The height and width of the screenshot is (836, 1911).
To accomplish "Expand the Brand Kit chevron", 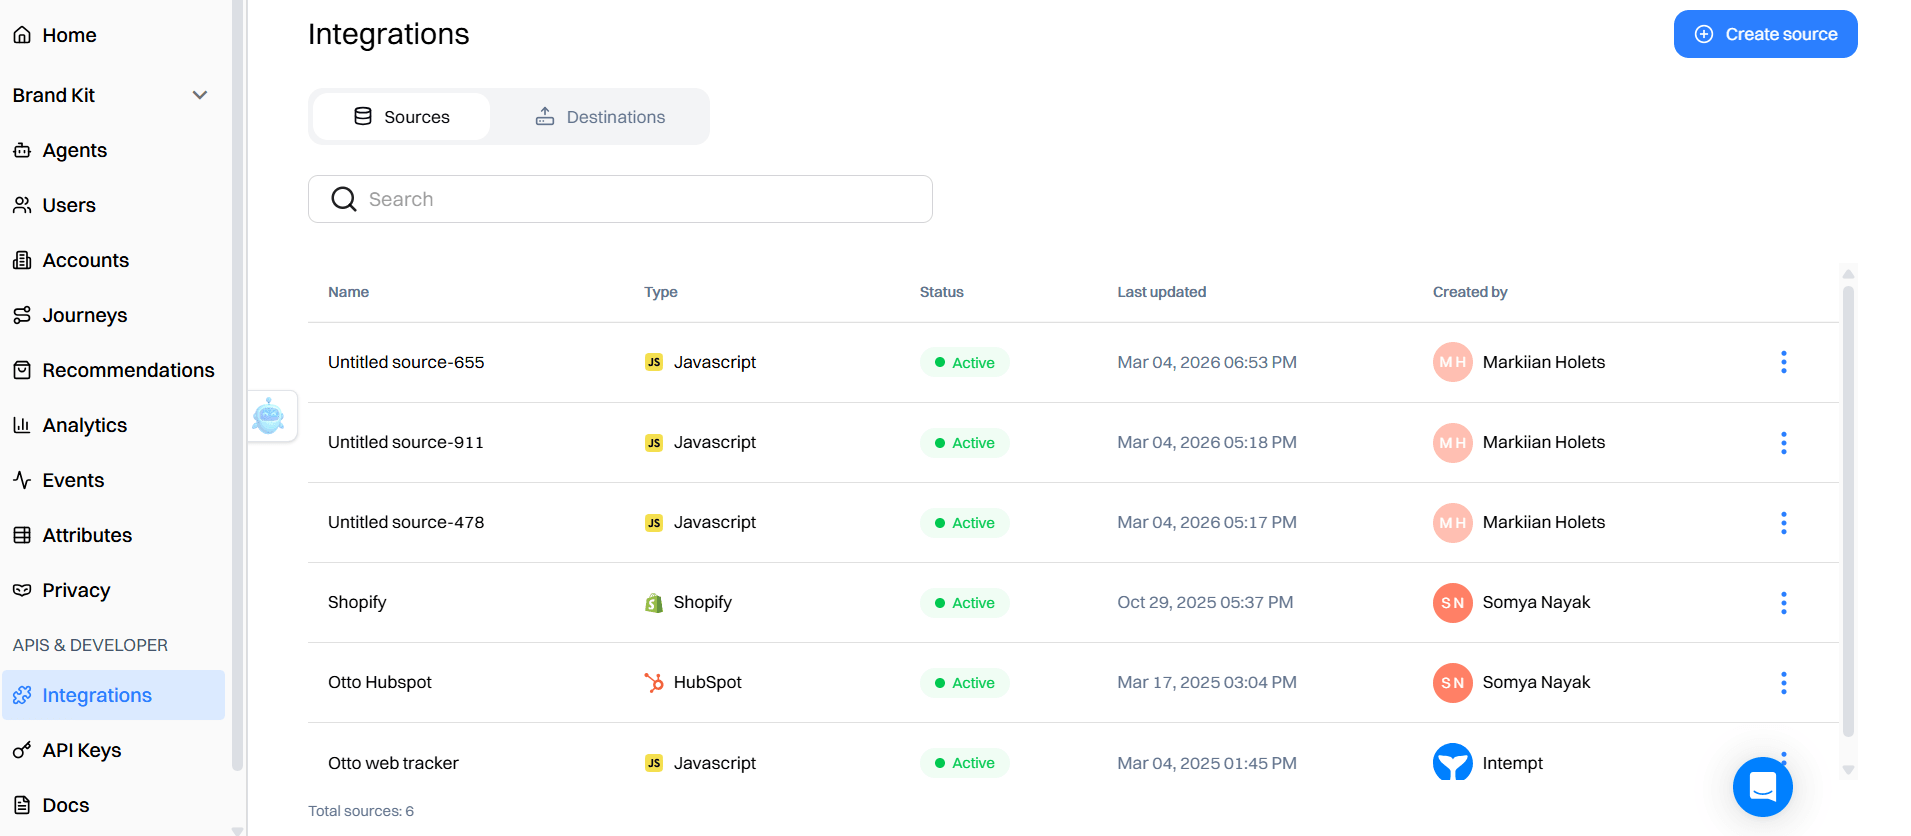I will [x=200, y=95].
